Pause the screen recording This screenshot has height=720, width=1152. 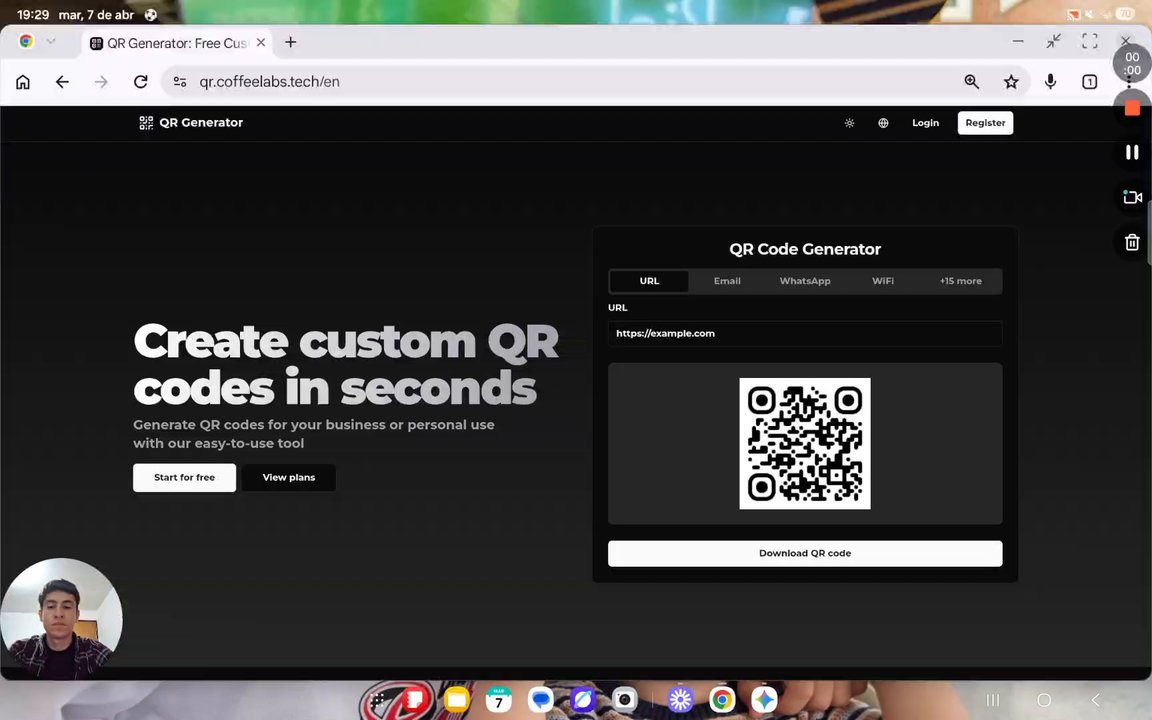tap(1132, 152)
